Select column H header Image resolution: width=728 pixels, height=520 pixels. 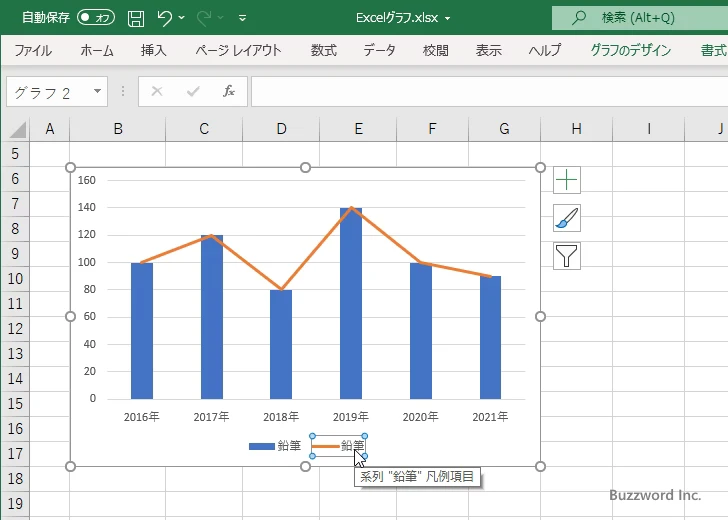pos(576,129)
